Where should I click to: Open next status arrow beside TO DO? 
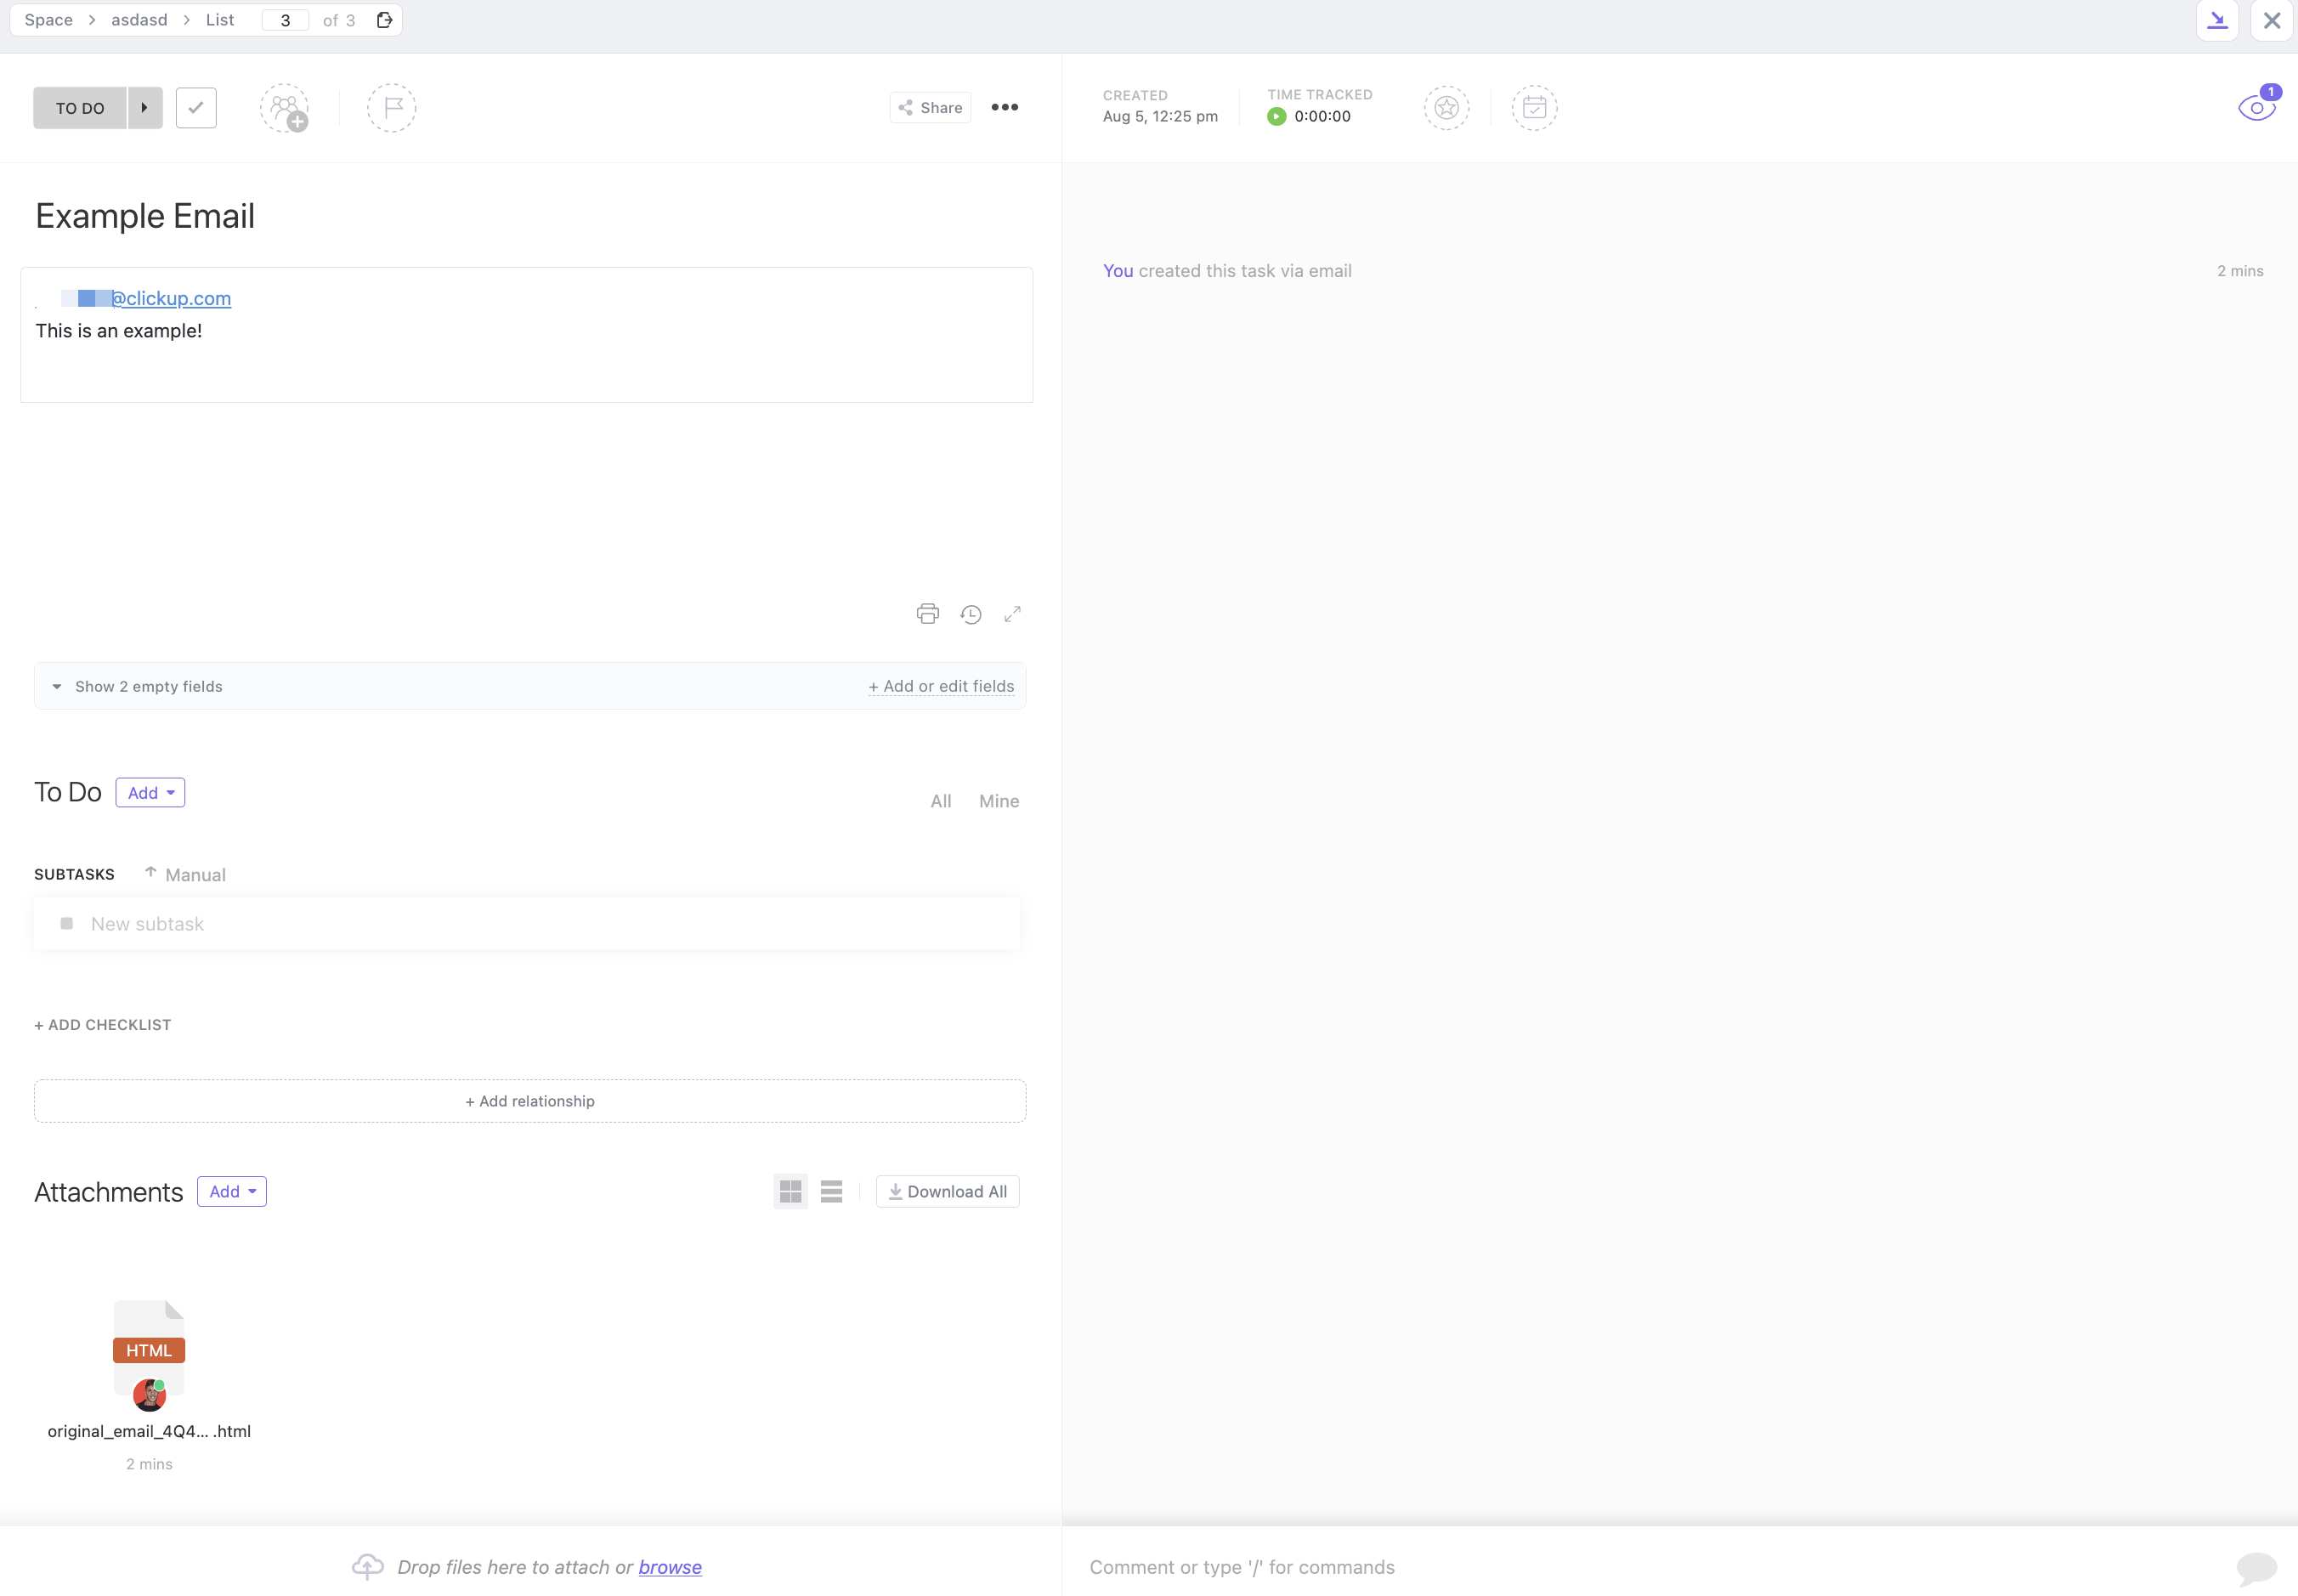145,108
